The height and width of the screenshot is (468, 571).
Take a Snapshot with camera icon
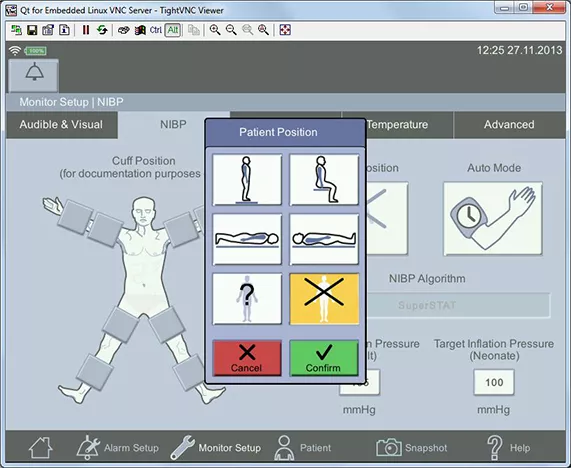click(x=411, y=447)
